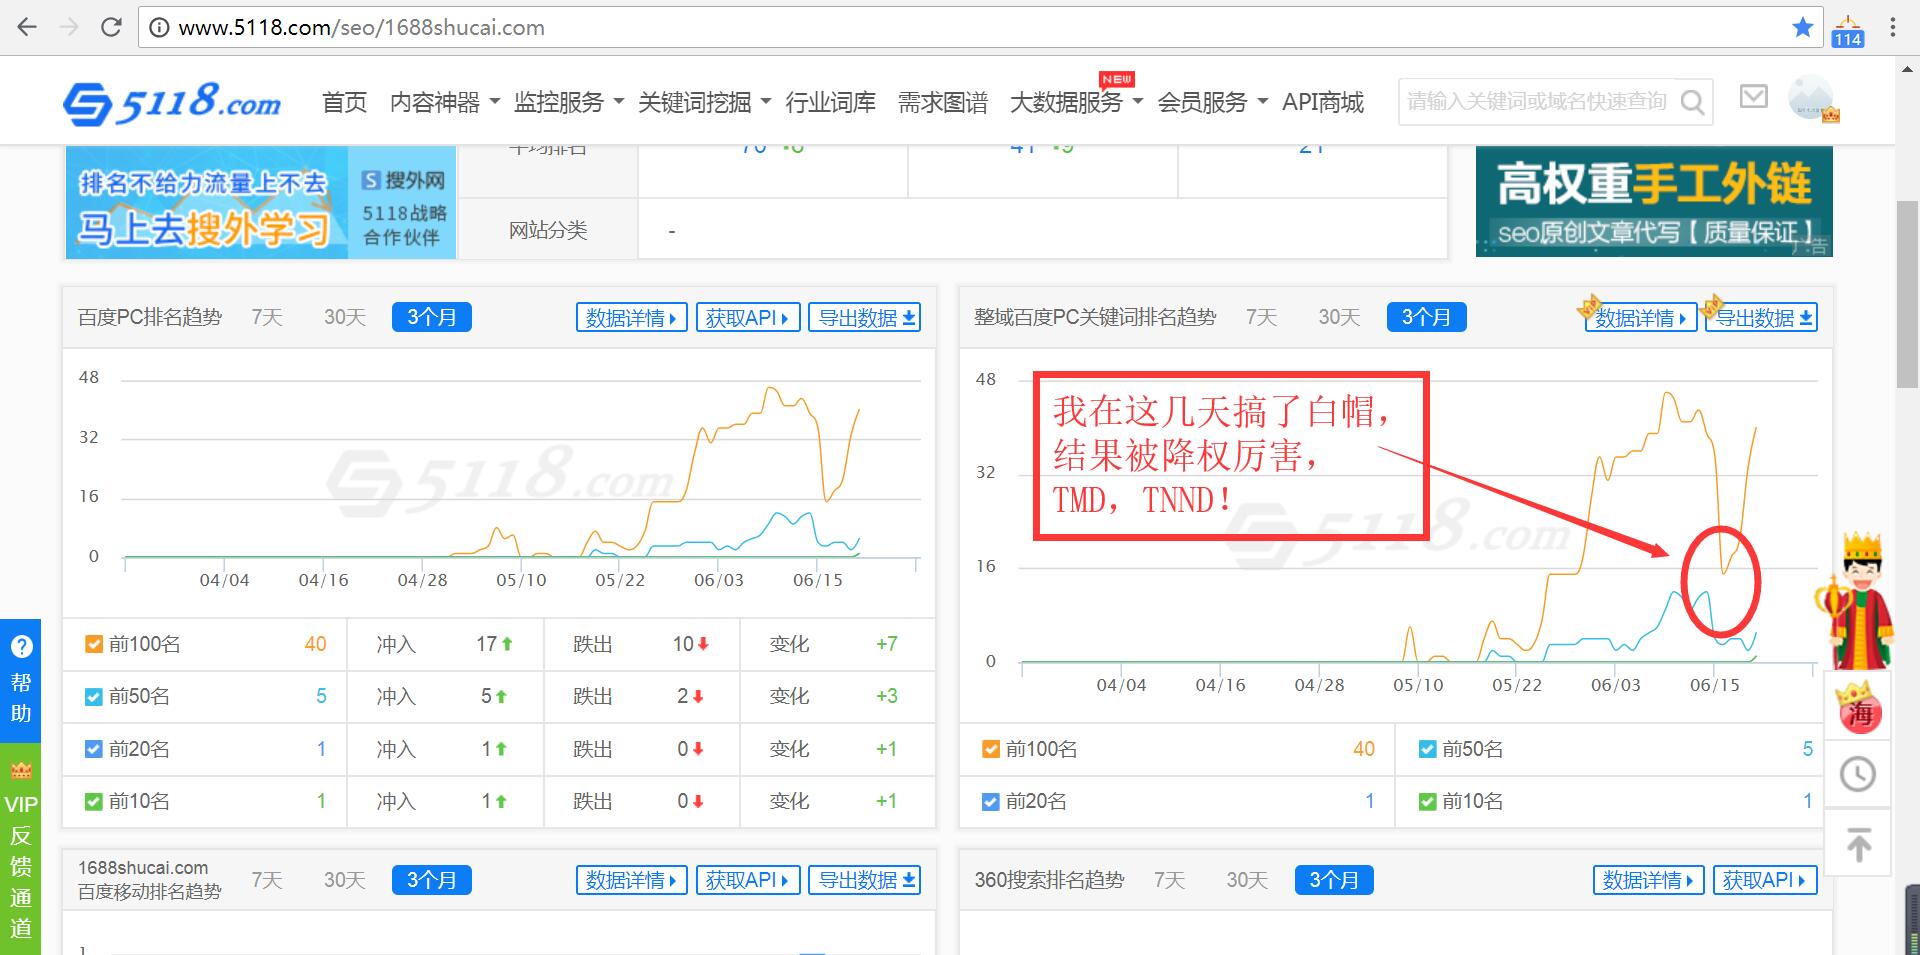Switch to the 7天 view in 百度PC排名趋势

tap(266, 317)
